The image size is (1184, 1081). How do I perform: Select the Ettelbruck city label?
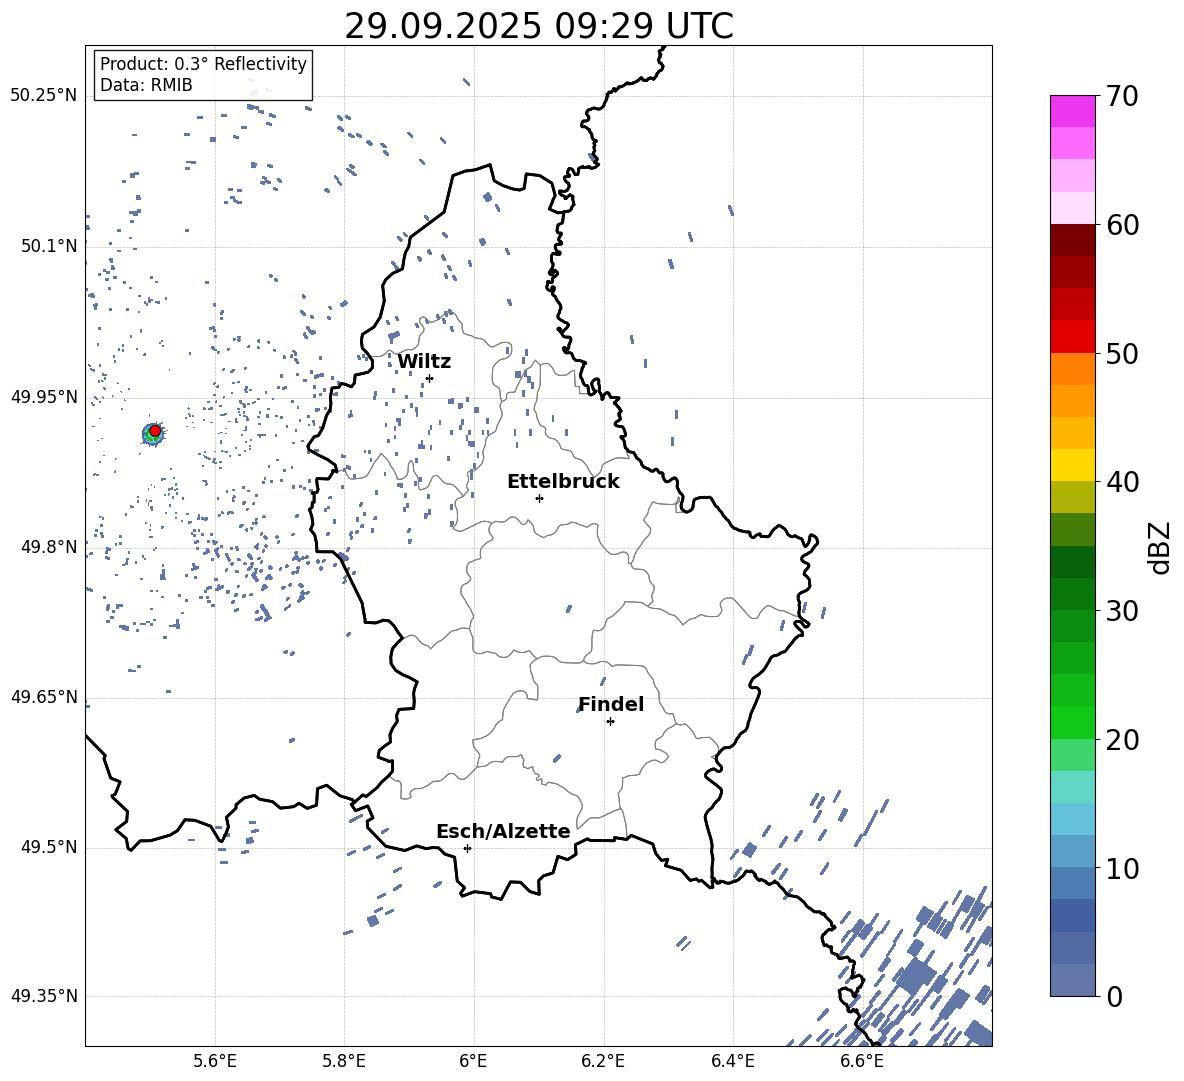coord(563,482)
